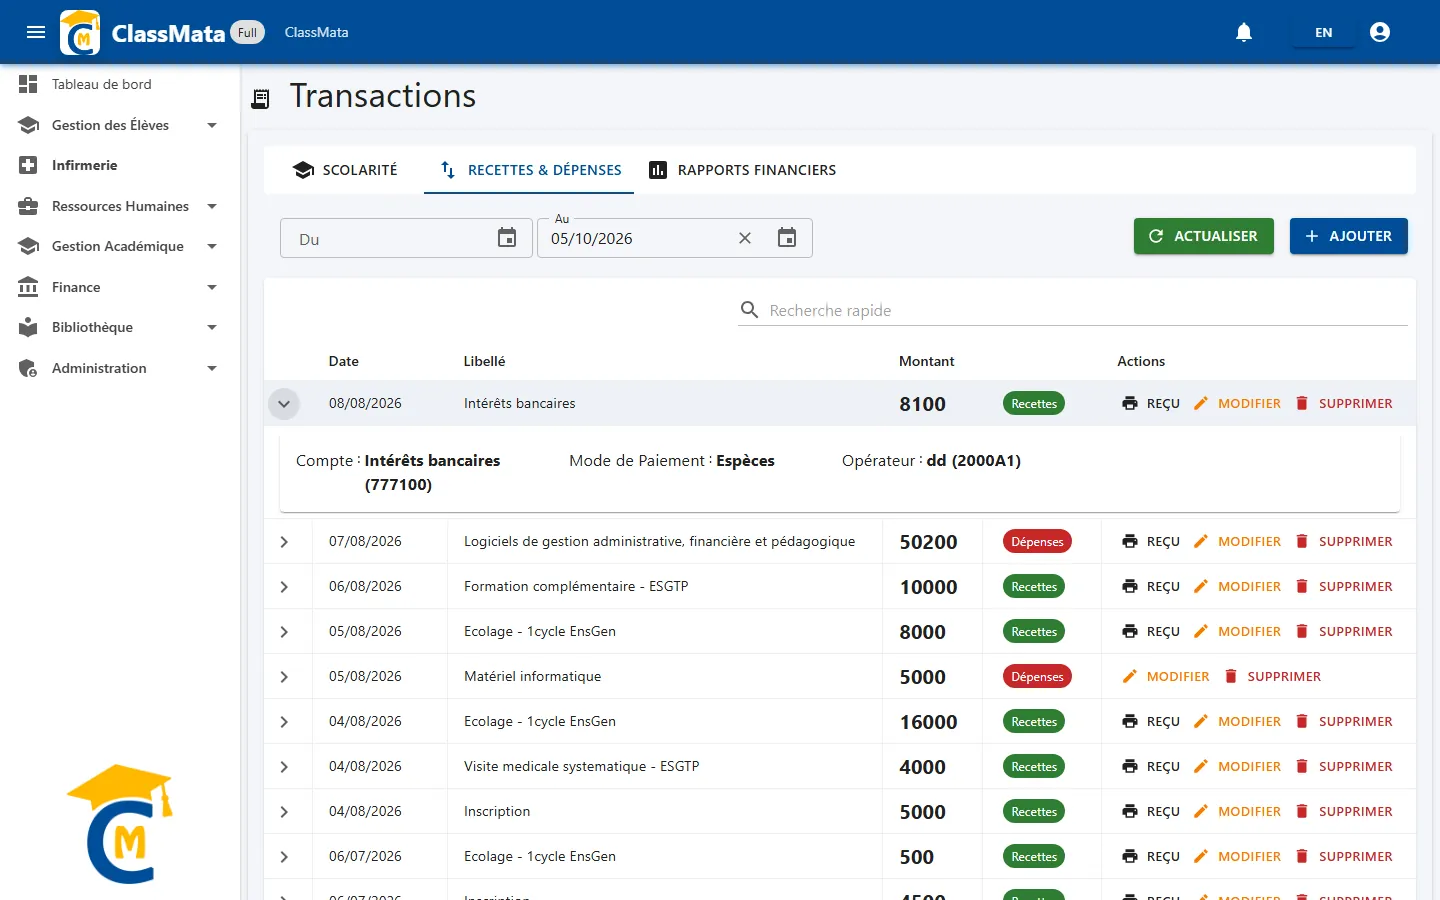Click trash icon for Formation complémentaire row
This screenshot has width=1440, height=900.
[1302, 586]
